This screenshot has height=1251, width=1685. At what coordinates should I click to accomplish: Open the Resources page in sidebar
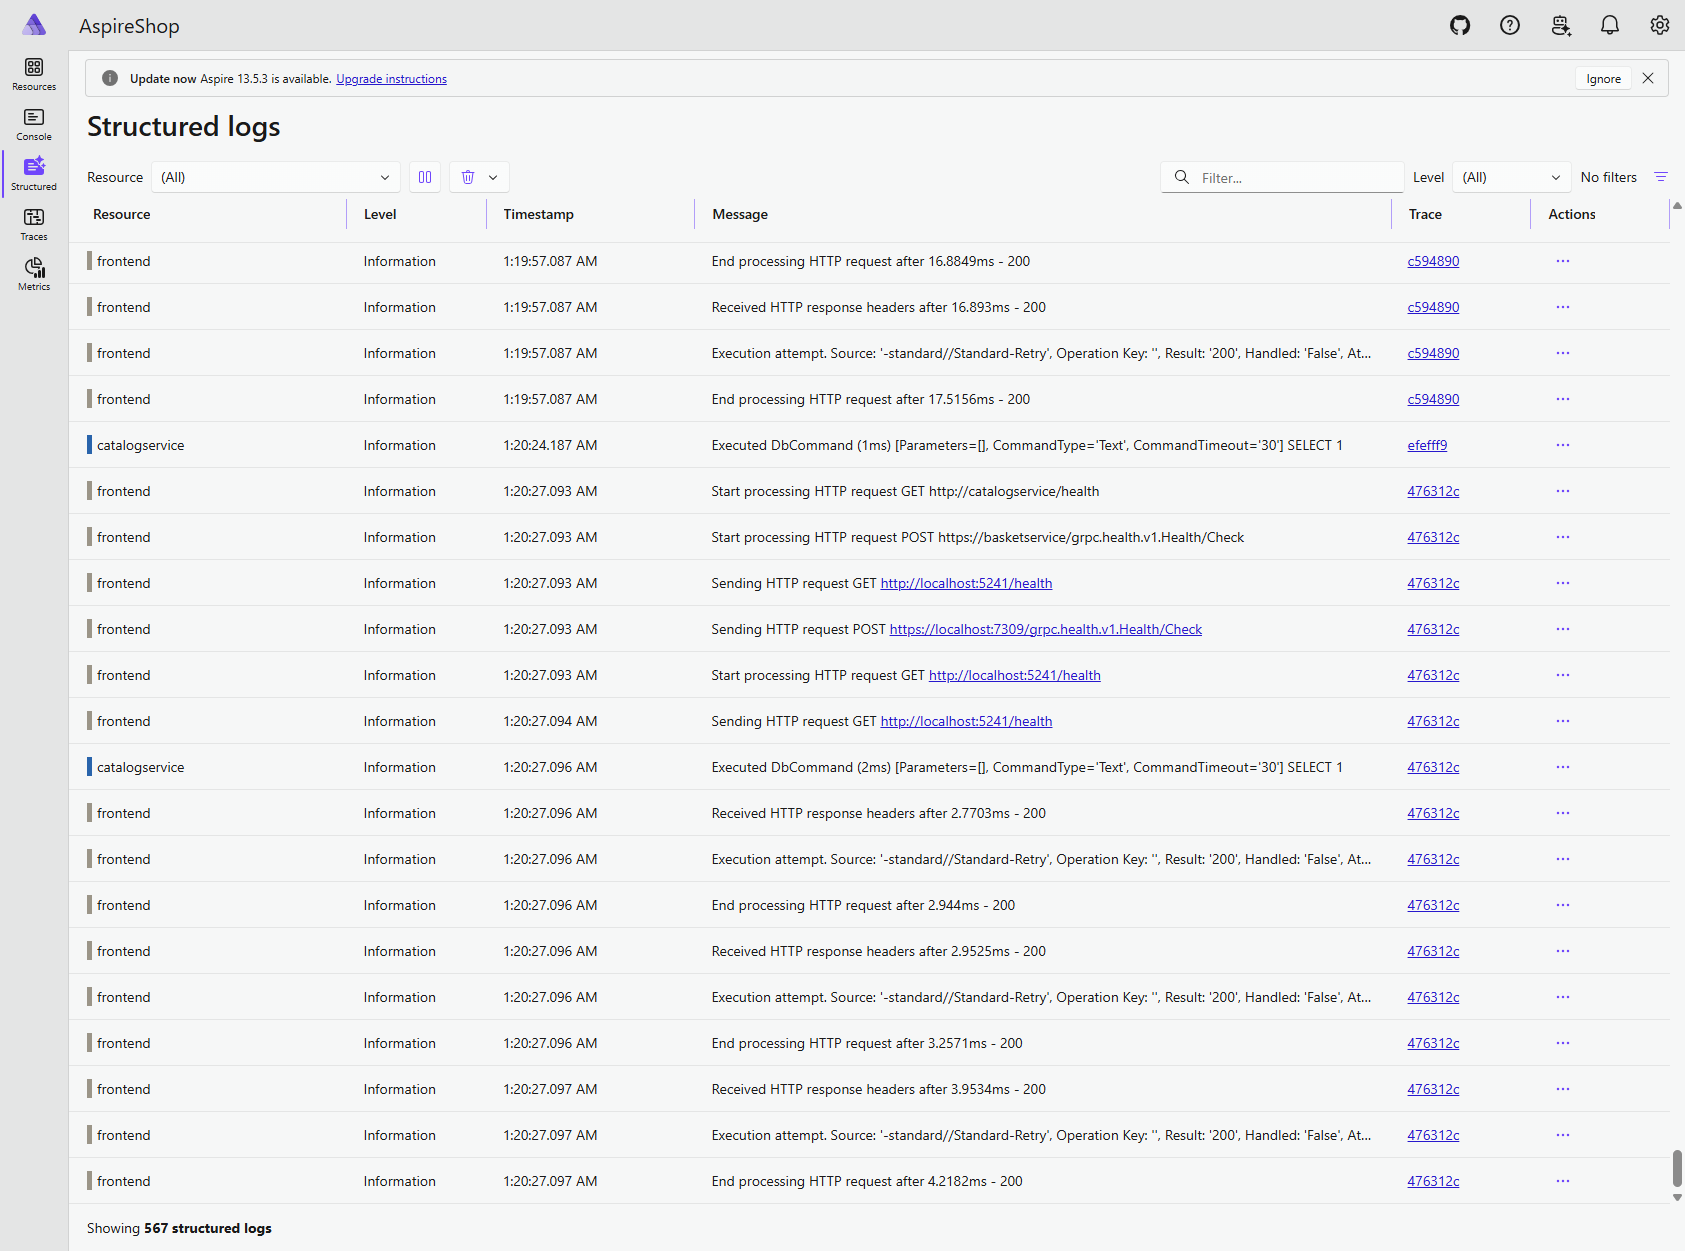[x=34, y=74]
